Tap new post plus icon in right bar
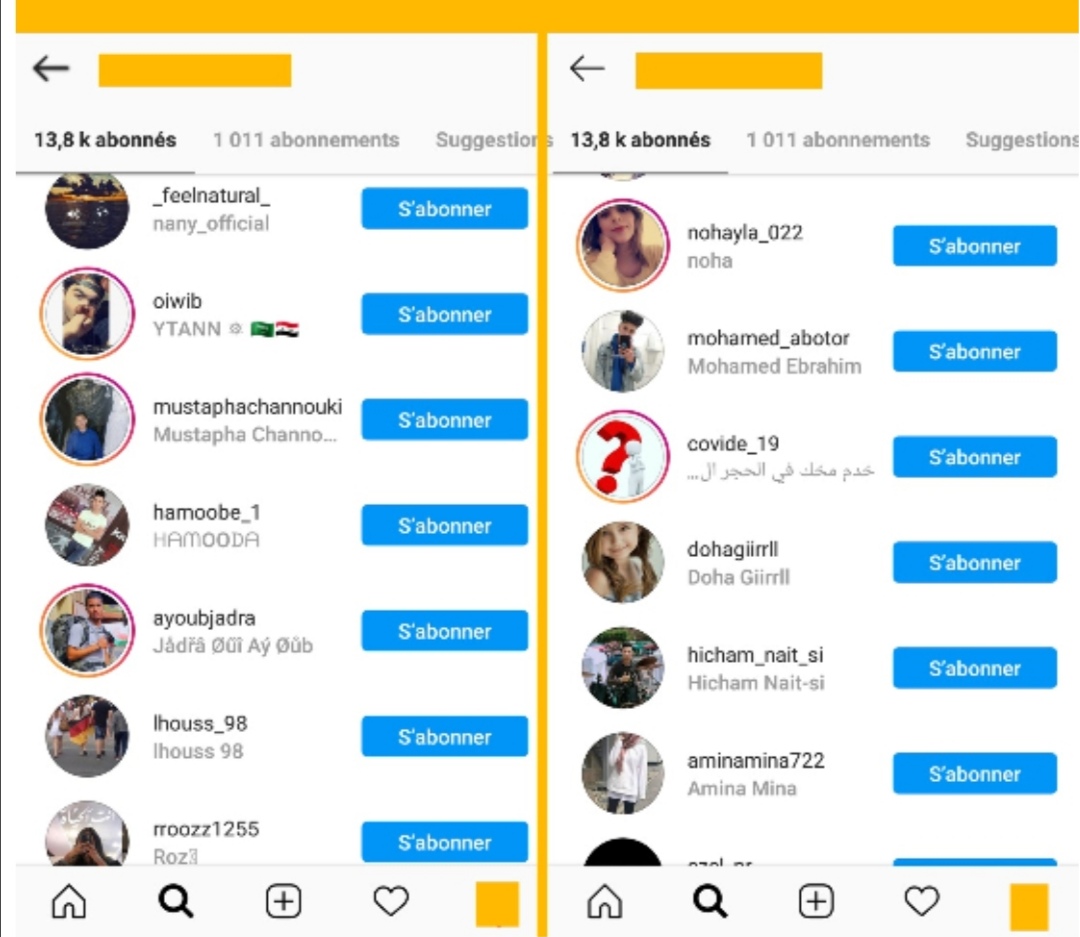Image resolution: width=1080 pixels, height=937 pixels. click(x=816, y=901)
